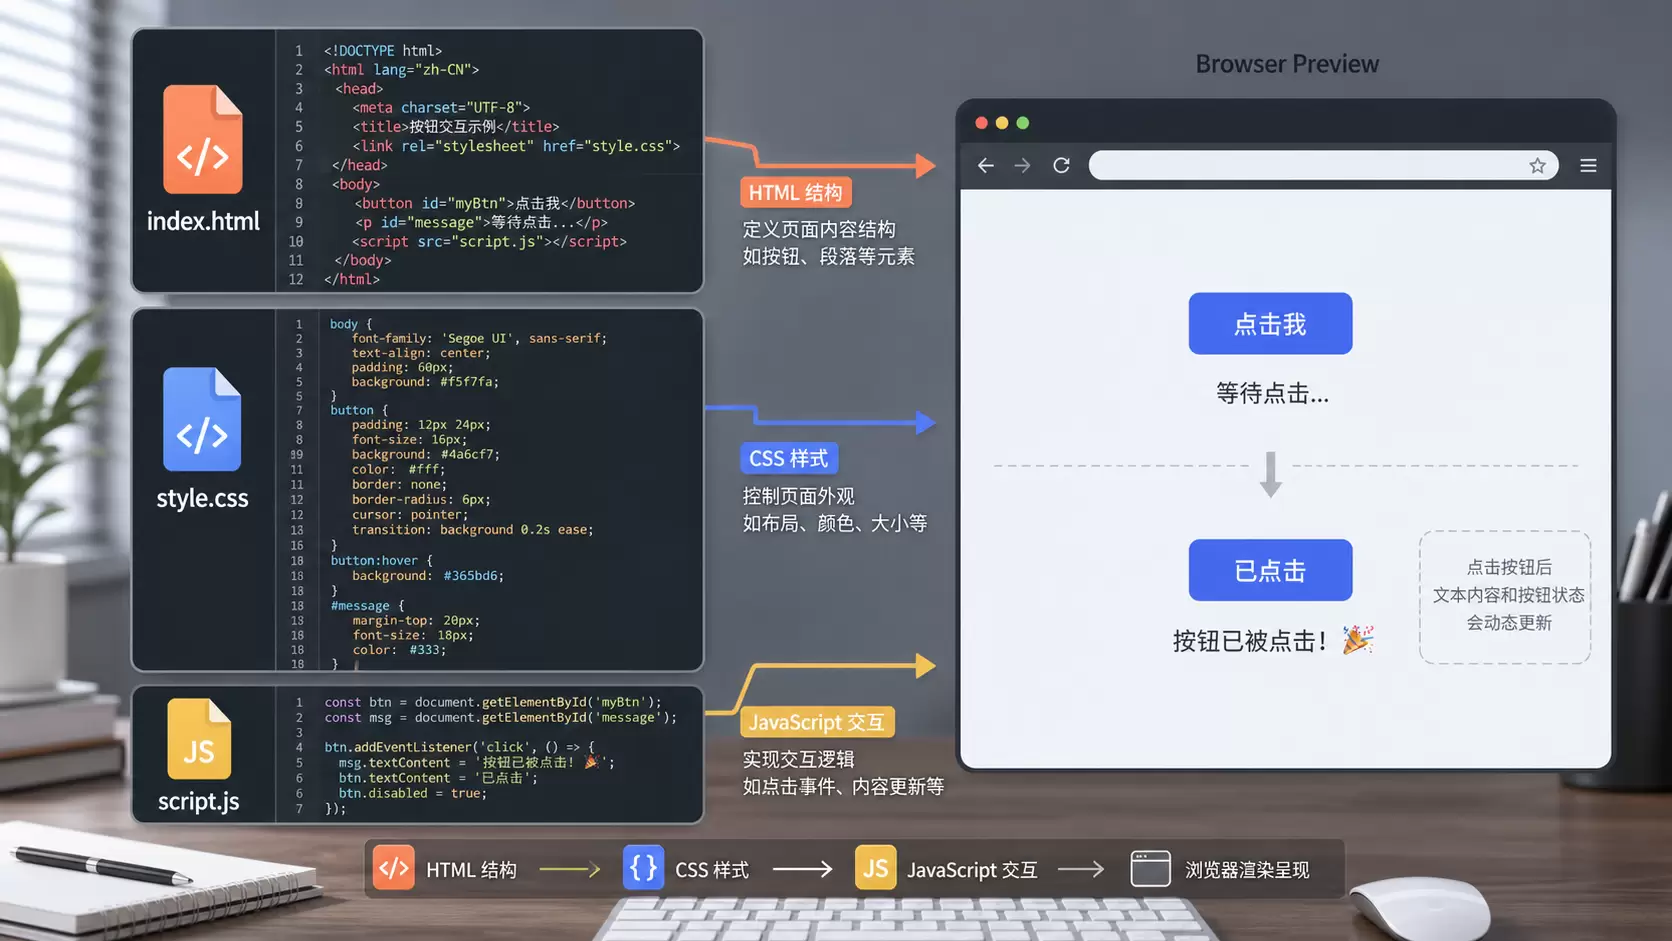Click the <meta charset="UTF-8"> line
Image resolution: width=1672 pixels, height=941 pixels.
click(441, 107)
